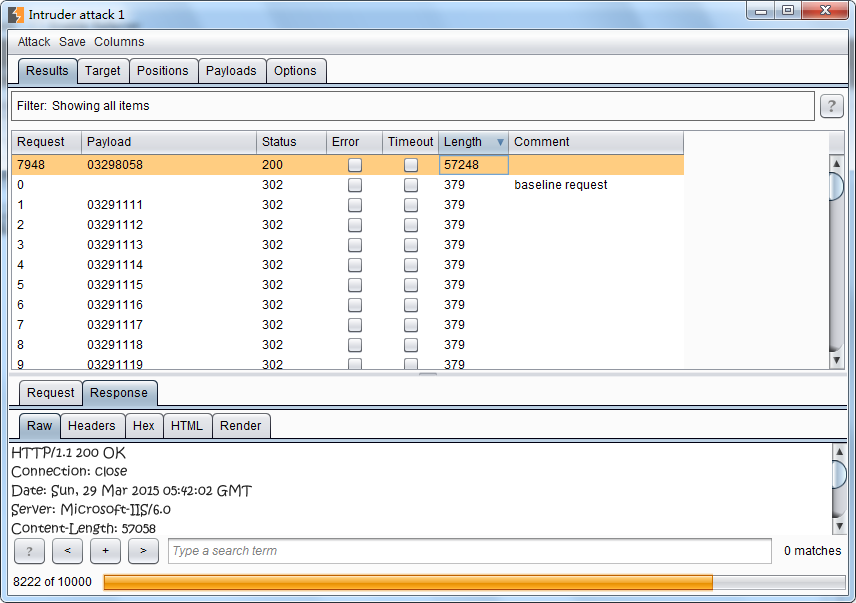Switch to the Positions tab
This screenshot has height=603, width=856.
point(163,71)
